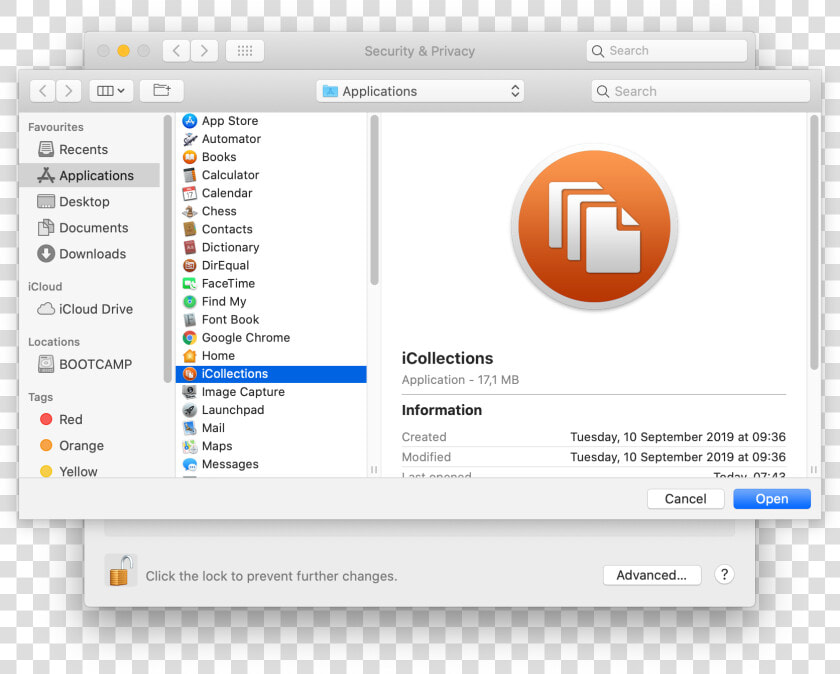
Task: Click the application list scrollbar
Action: point(374,200)
